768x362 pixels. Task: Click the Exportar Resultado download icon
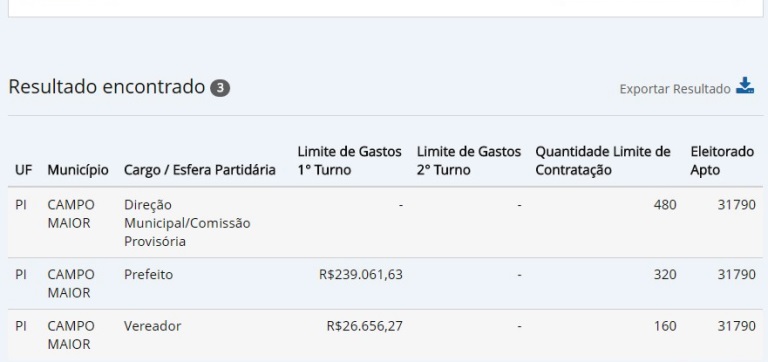click(x=745, y=86)
